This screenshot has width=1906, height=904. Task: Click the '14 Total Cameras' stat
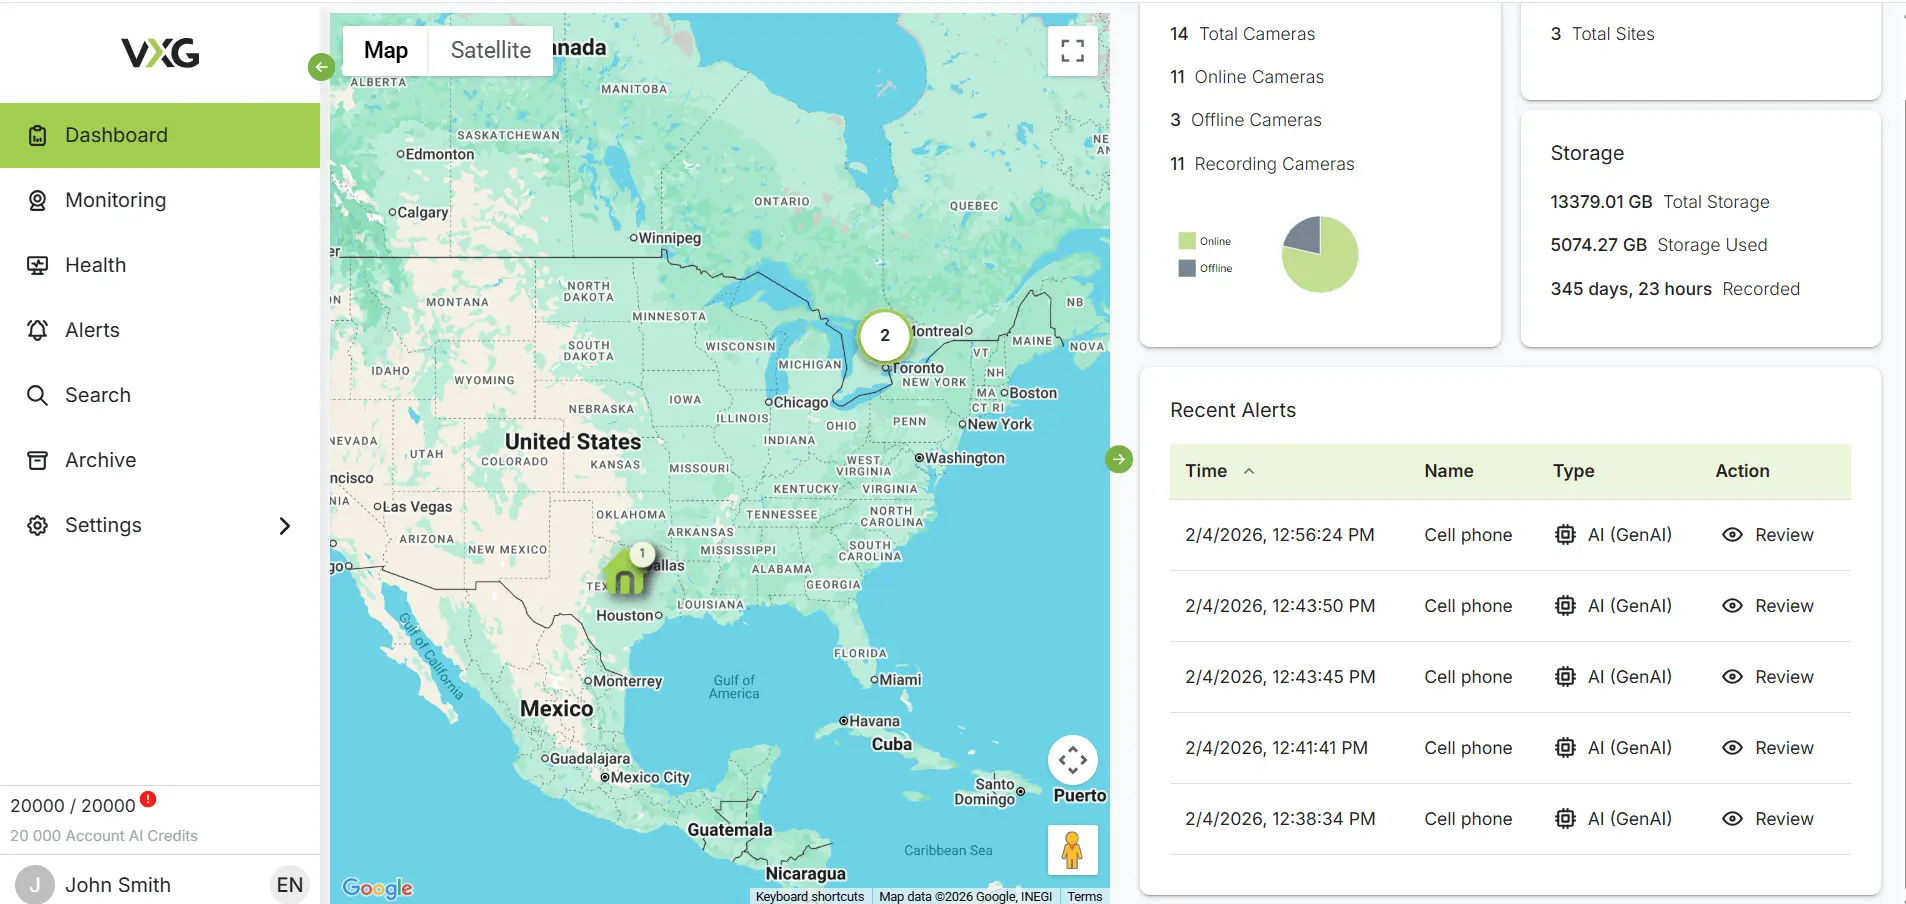click(1242, 34)
